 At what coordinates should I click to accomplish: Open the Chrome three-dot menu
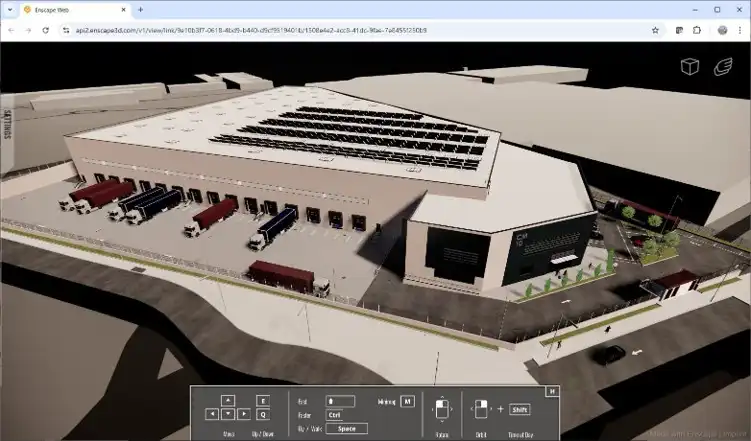[x=740, y=30]
